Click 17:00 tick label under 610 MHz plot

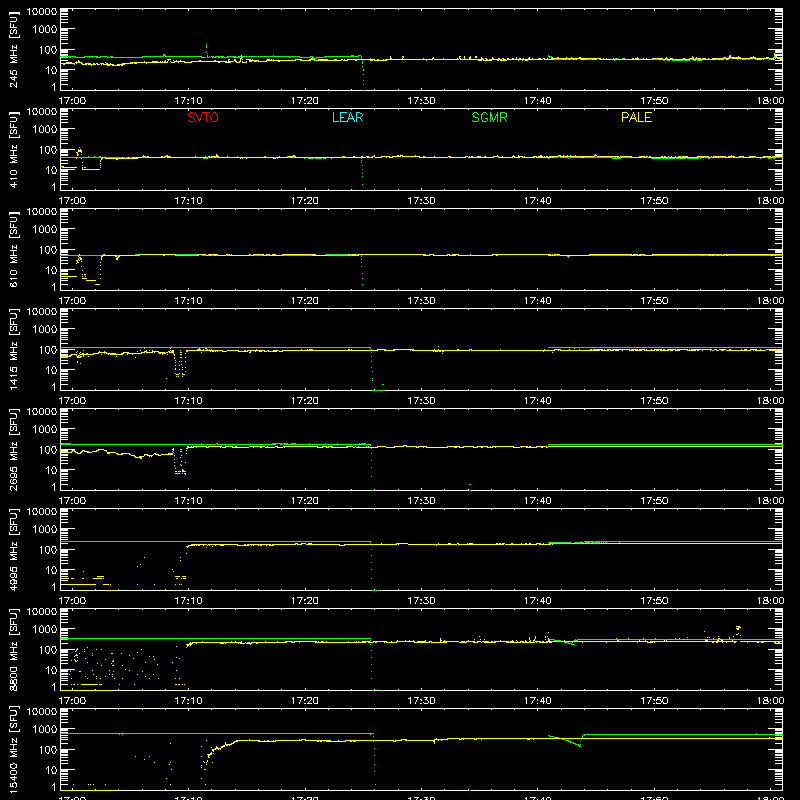click(x=72, y=301)
